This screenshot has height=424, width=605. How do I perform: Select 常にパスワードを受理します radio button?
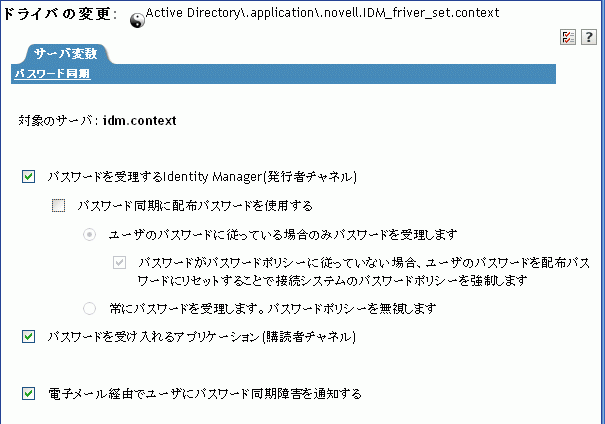pos(90,308)
